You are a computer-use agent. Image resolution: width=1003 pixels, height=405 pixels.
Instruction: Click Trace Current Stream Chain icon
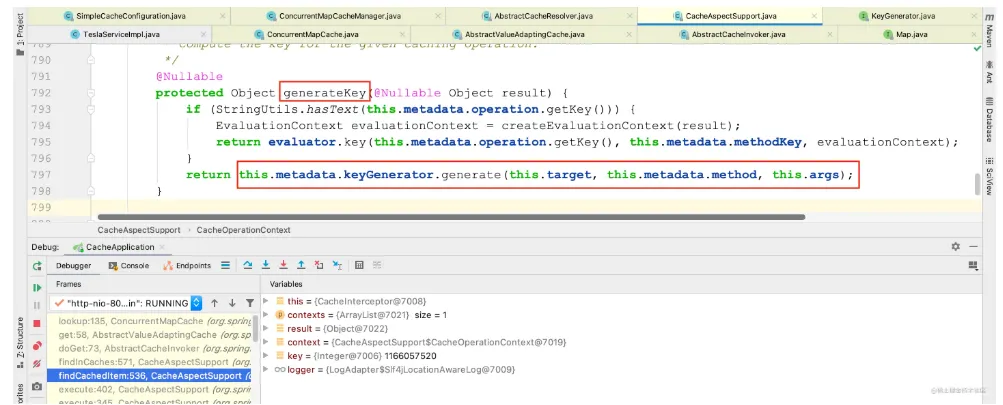377,265
